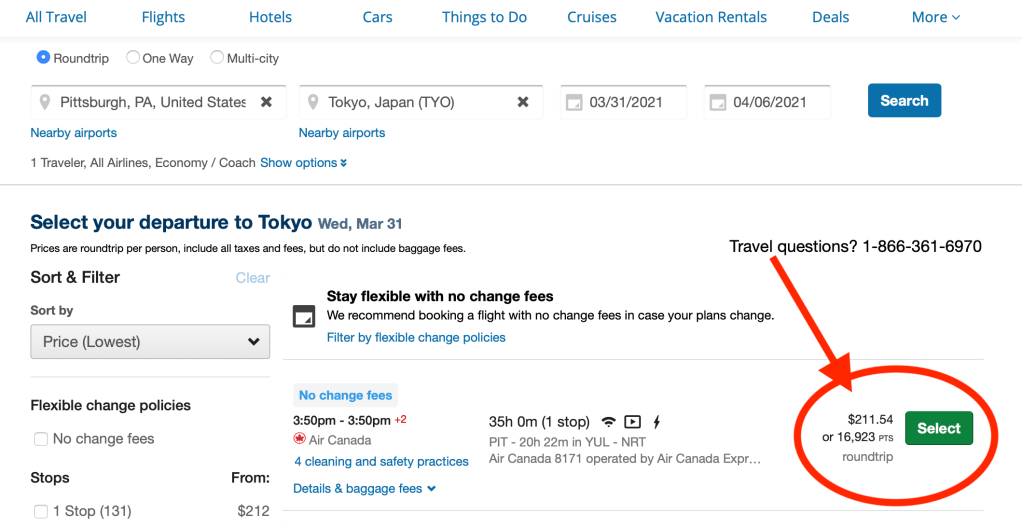Open the More menu in navigation
Viewport: 1022px width, 528px height.
click(935, 17)
